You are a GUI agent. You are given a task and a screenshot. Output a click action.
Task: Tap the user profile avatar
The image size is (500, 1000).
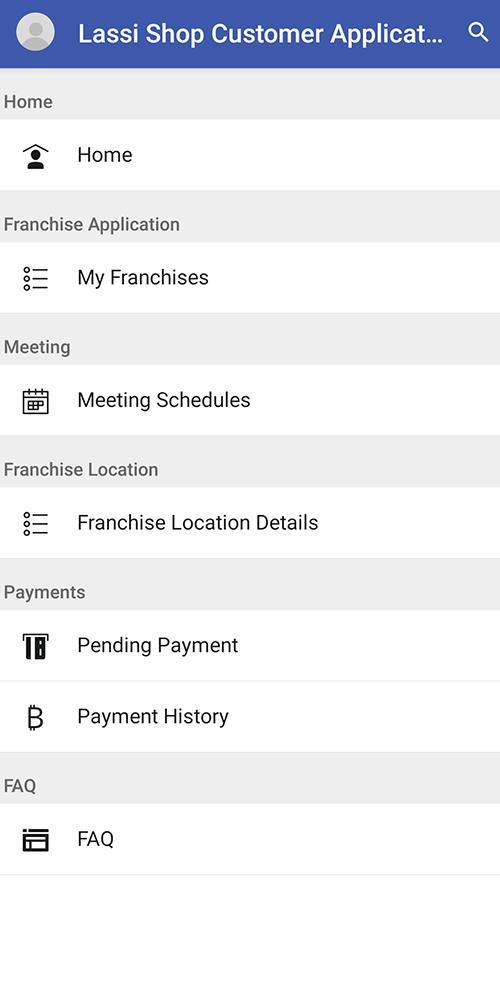tap(35, 32)
